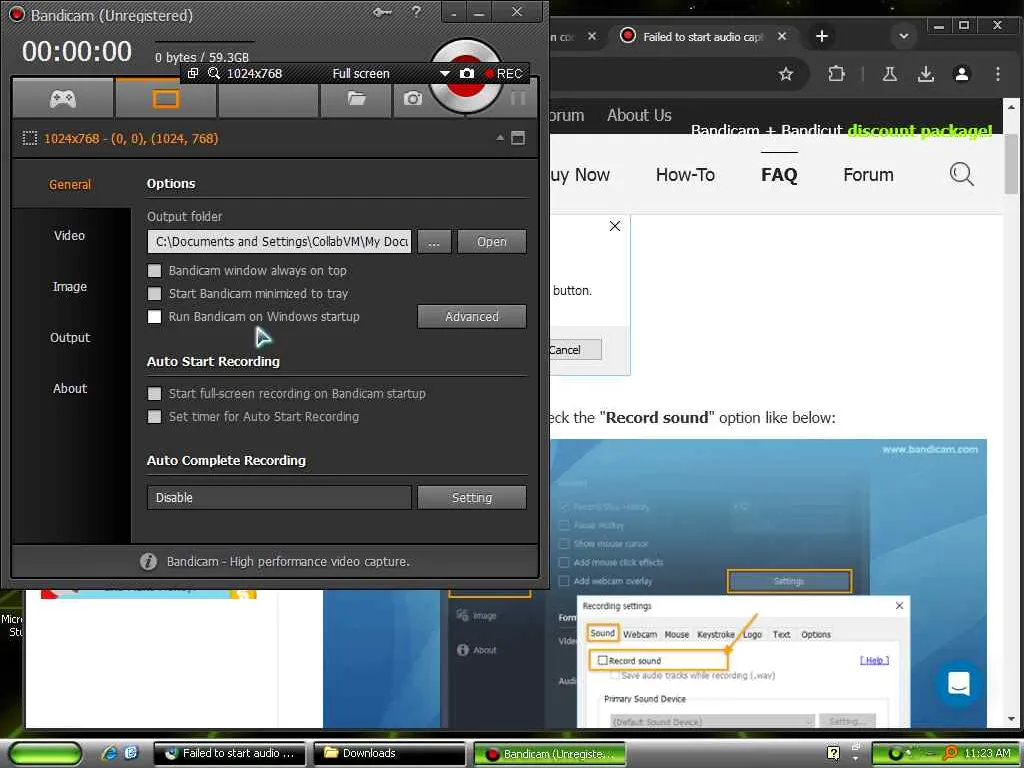Enable Set timer for Auto Start Recording

[x=154, y=416]
